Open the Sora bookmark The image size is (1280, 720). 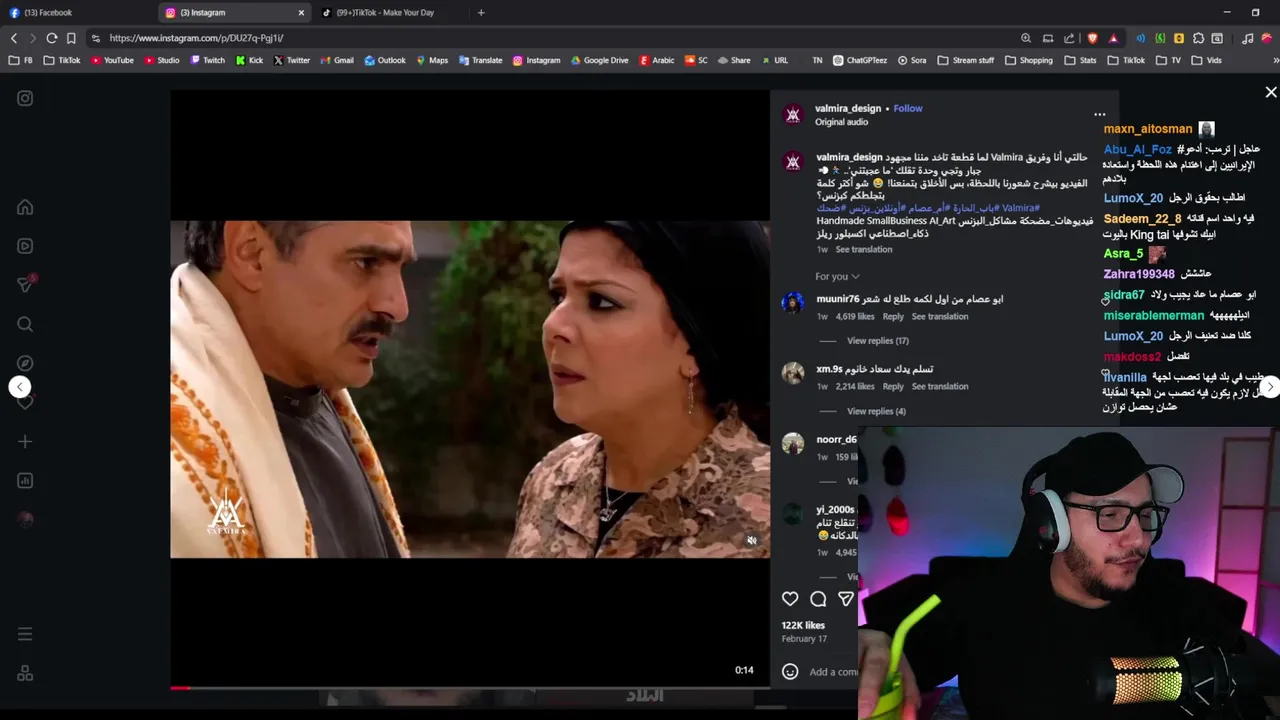tap(911, 60)
